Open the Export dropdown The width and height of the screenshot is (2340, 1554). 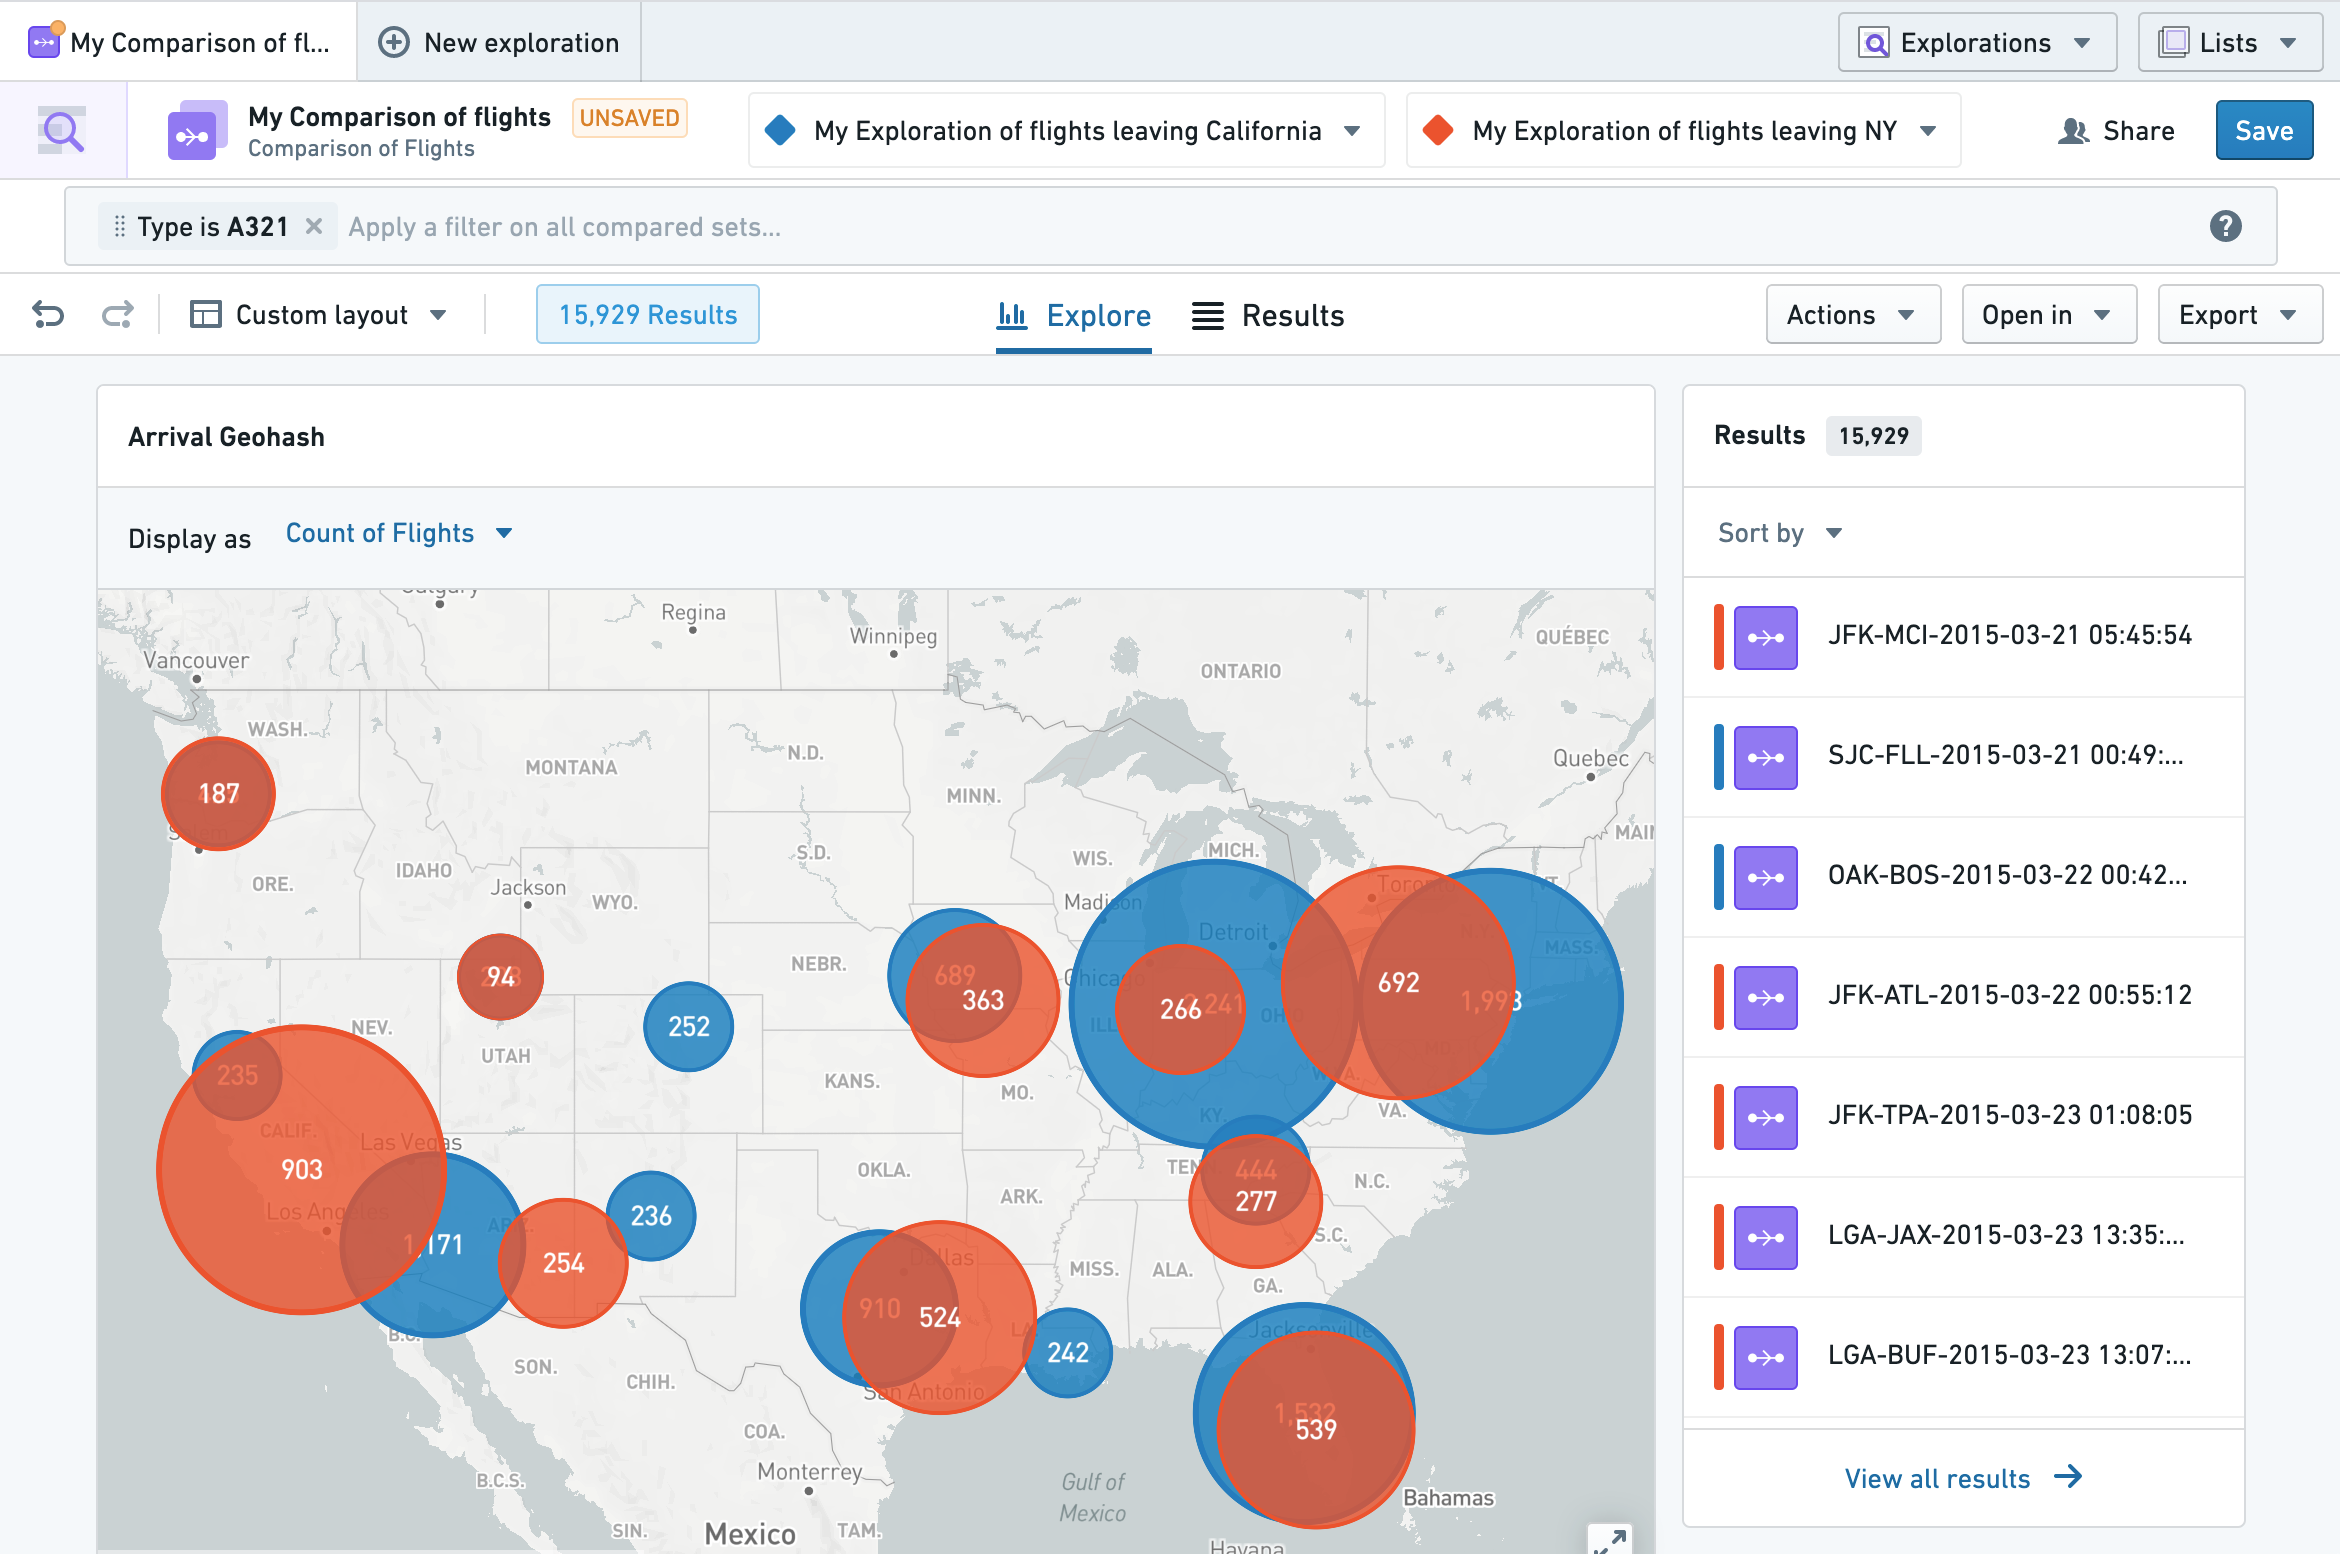[2239, 314]
